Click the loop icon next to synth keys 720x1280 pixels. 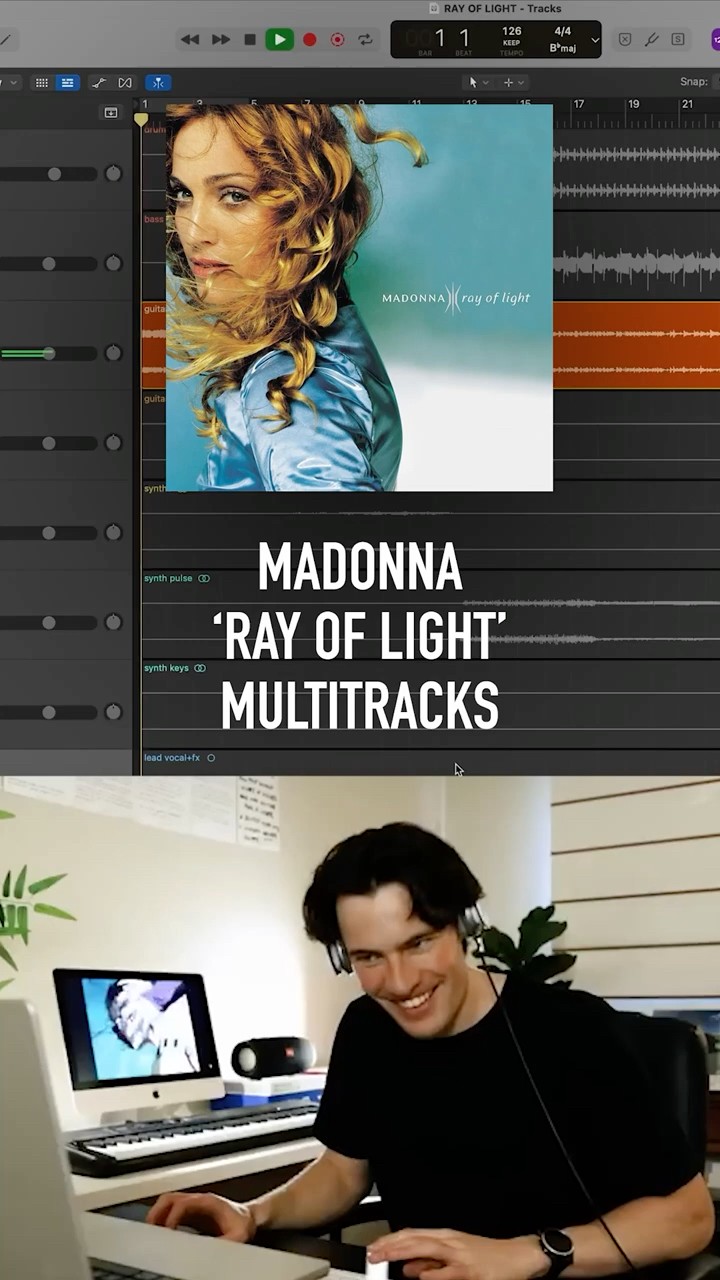[200, 668]
